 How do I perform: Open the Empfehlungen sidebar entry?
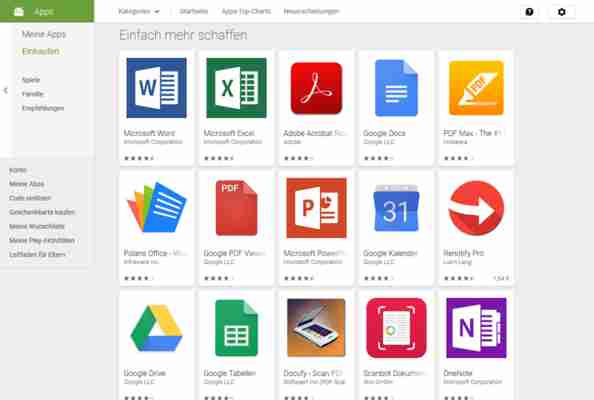pyautogui.click(x=43, y=108)
